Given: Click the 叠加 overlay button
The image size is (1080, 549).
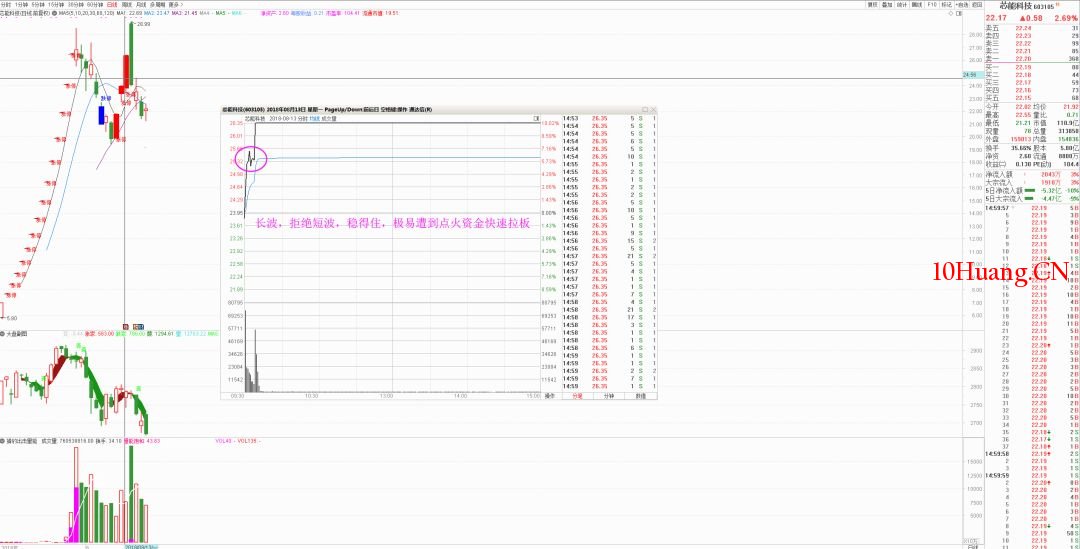Looking at the screenshot, I should [x=887, y=4].
